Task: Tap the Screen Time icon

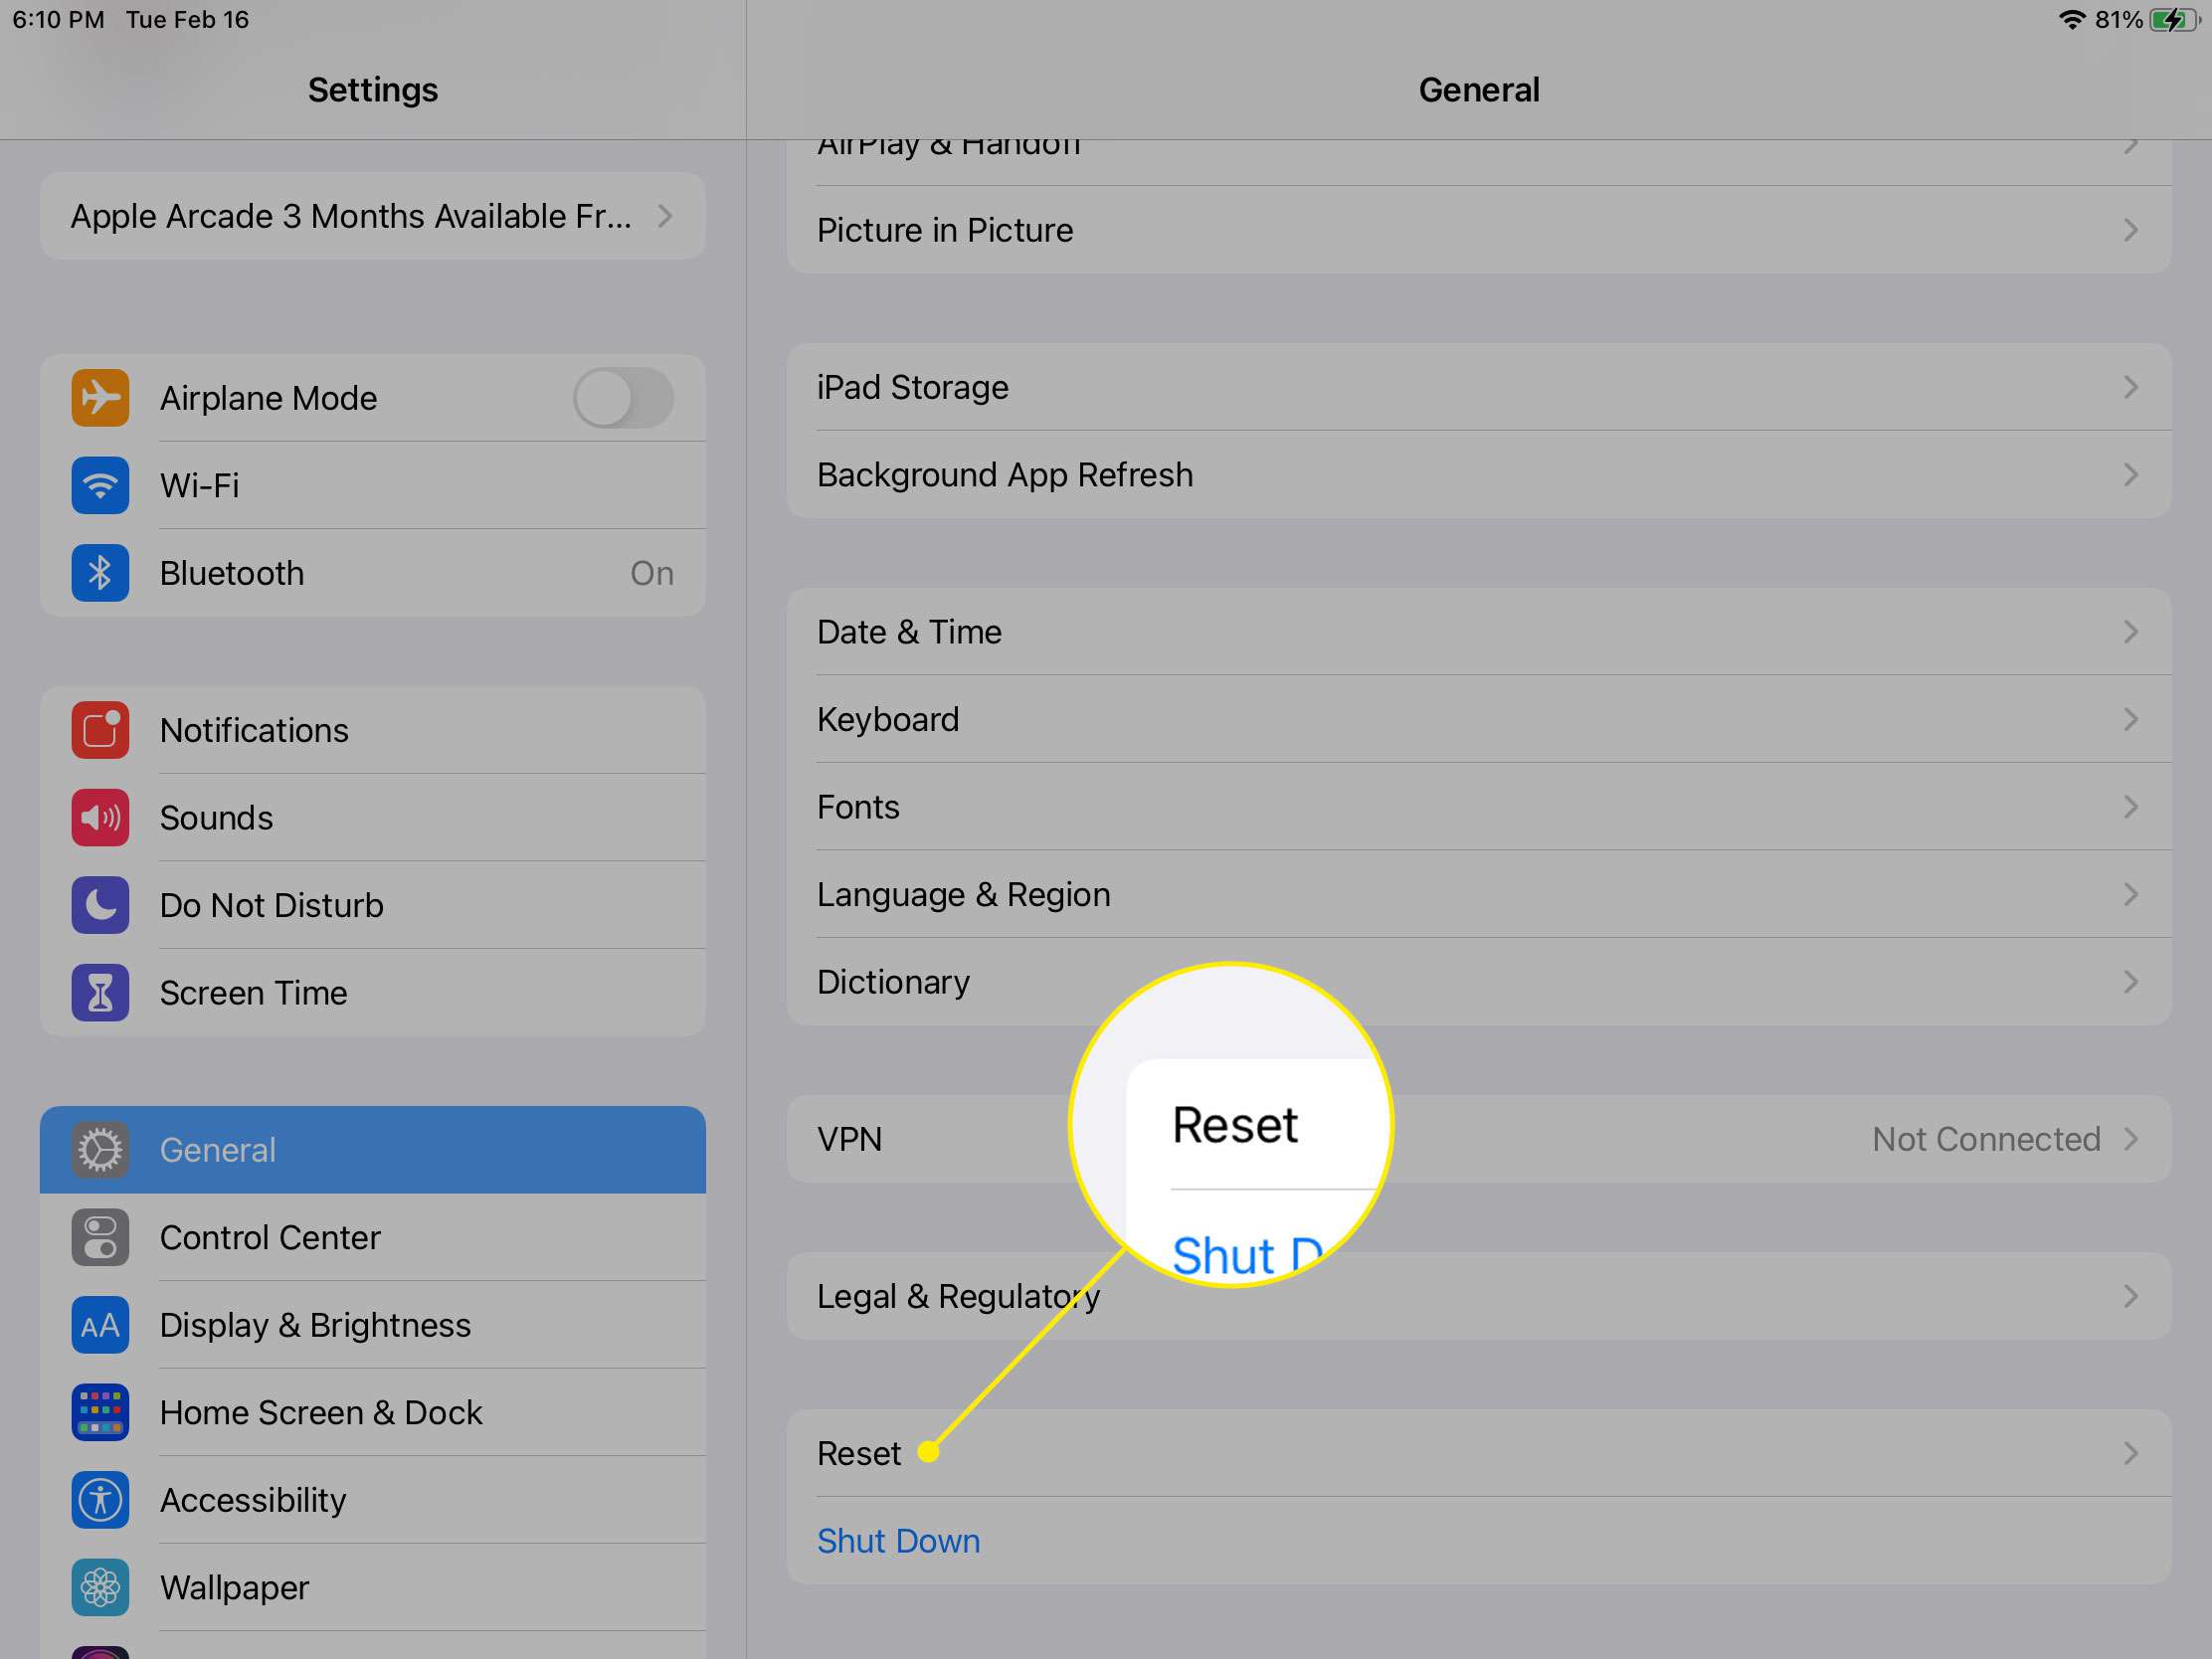Action: (x=97, y=994)
